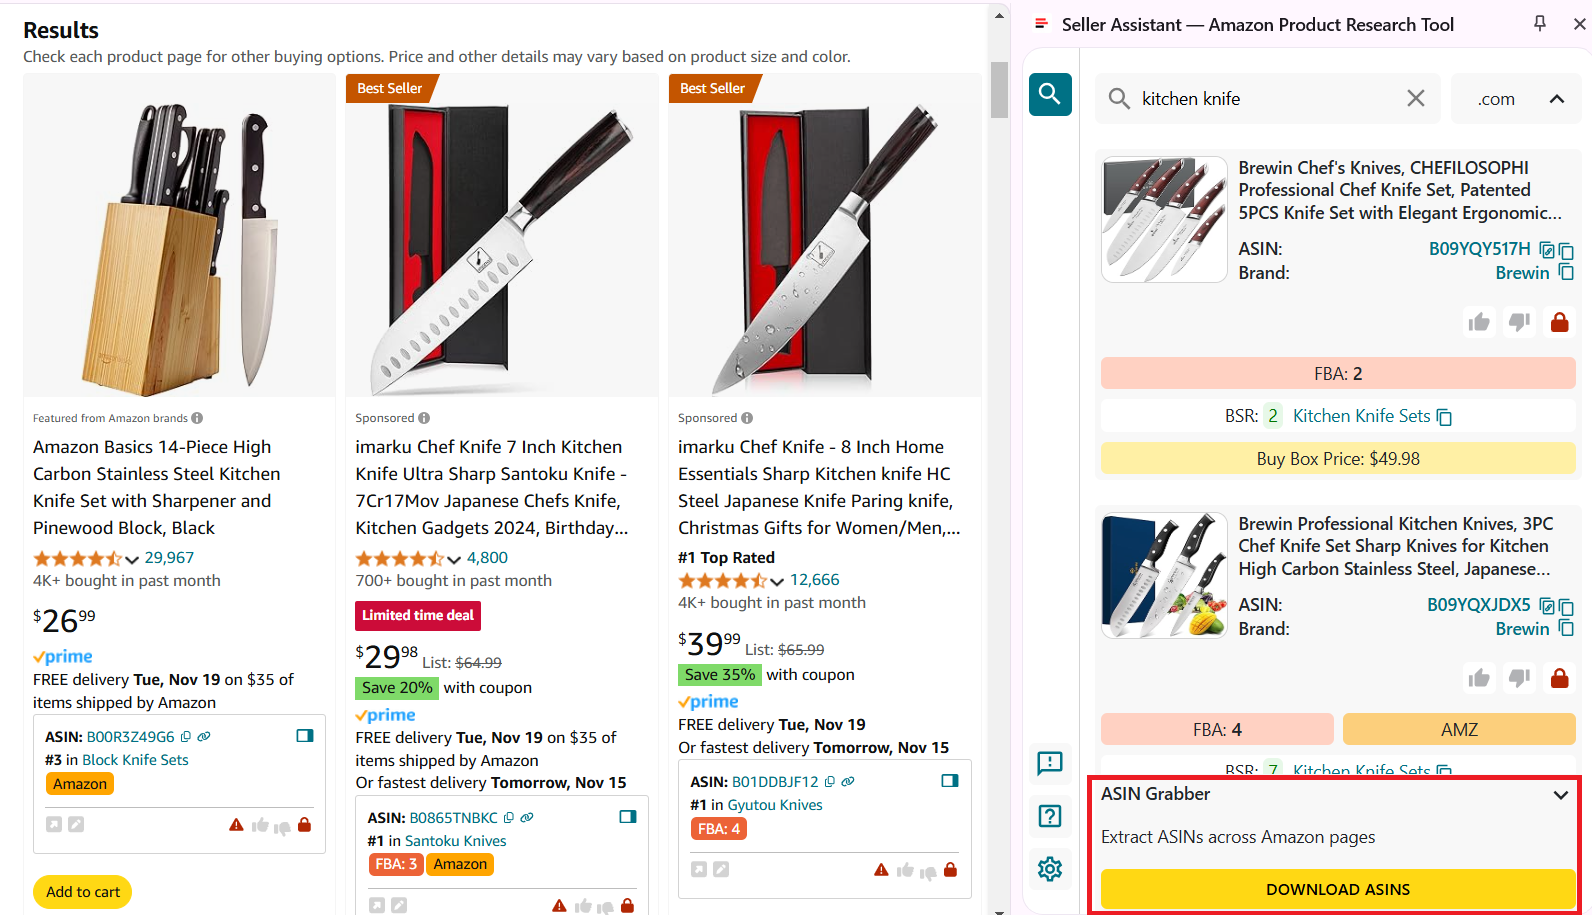Pin the Seller Assistant side panel

click(x=1540, y=23)
